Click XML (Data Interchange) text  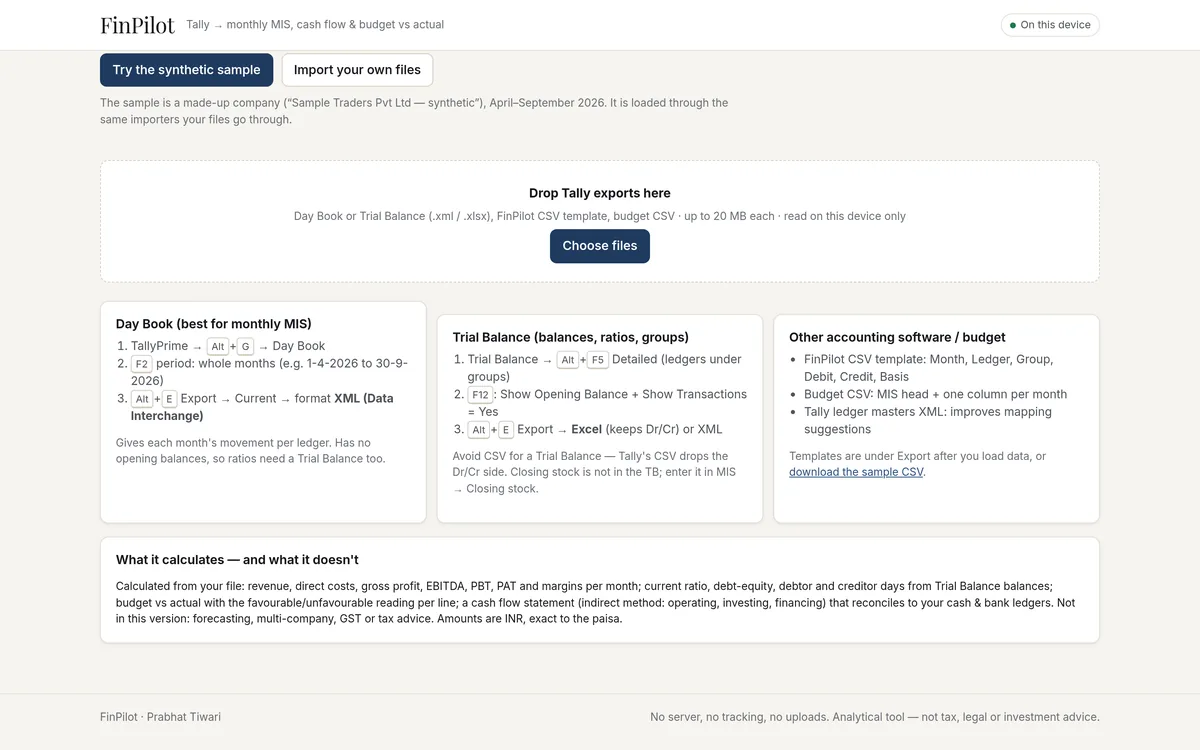[262, 407]
